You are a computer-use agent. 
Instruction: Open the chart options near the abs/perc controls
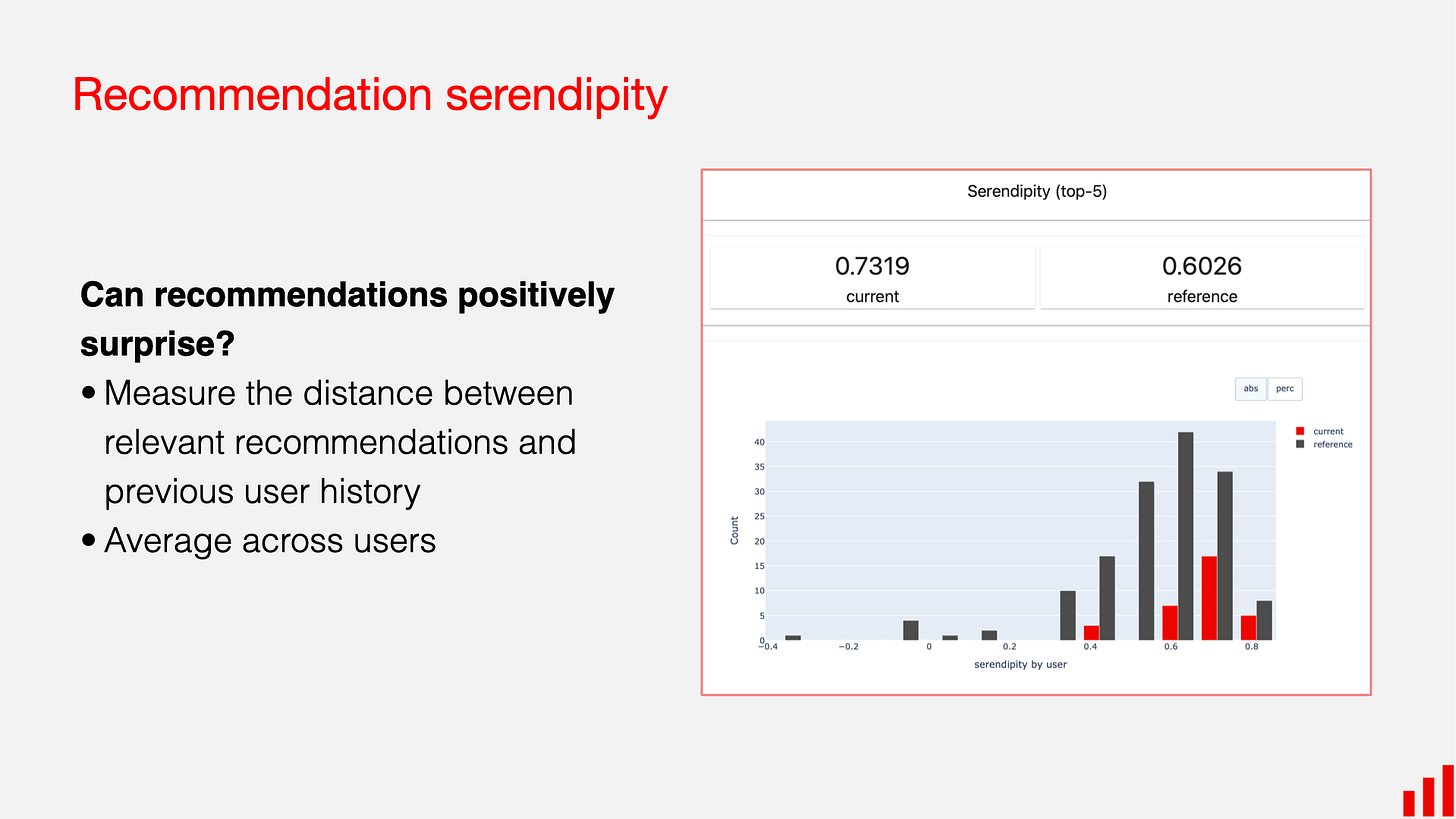[x=1268, y=388]
